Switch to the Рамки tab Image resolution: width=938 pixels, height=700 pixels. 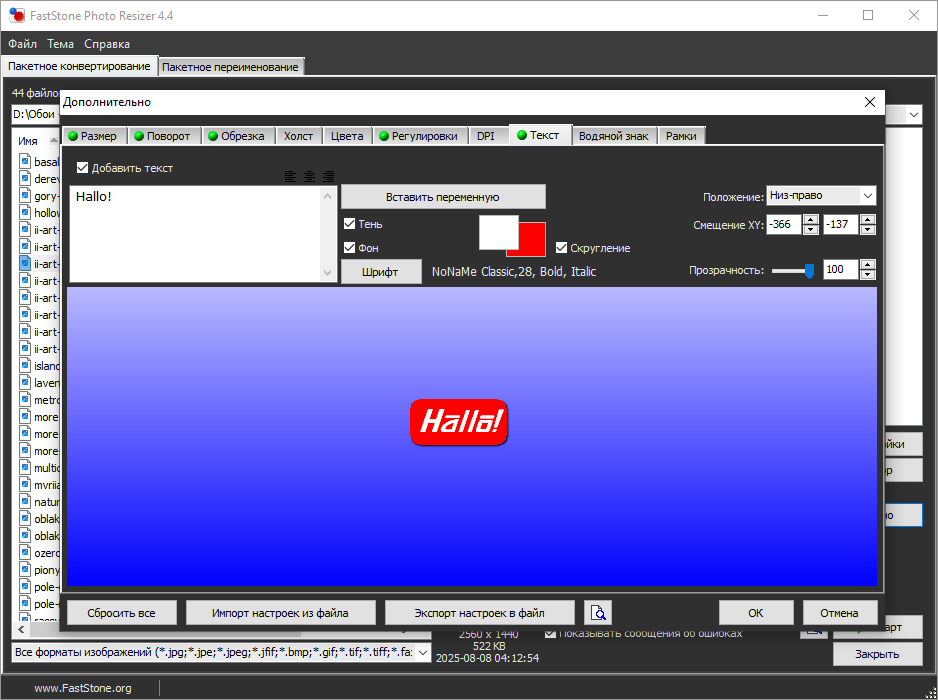pos(681,136)
